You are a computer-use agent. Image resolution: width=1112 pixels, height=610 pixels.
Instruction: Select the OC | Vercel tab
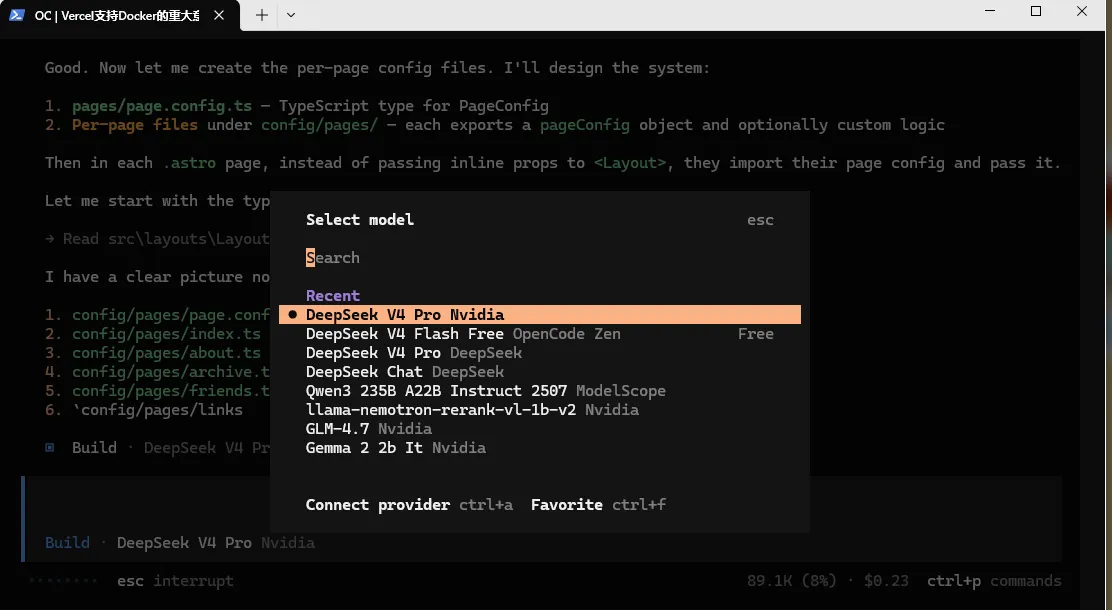(x=120, y=15)
